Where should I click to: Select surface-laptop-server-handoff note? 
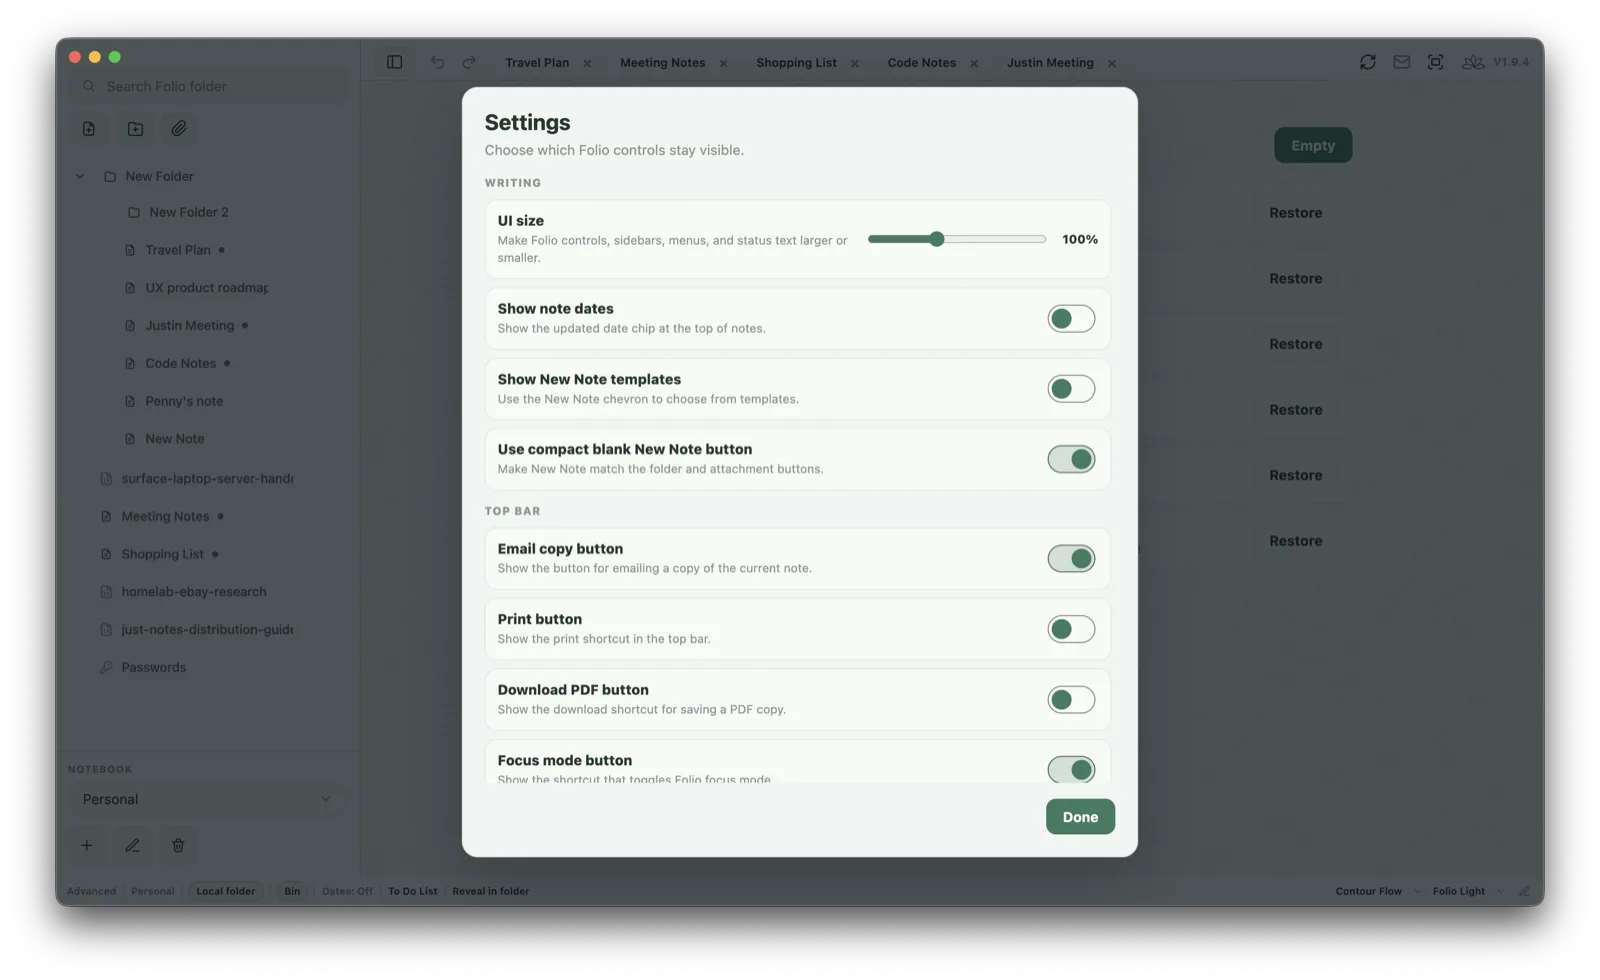(x=207, y=479)
